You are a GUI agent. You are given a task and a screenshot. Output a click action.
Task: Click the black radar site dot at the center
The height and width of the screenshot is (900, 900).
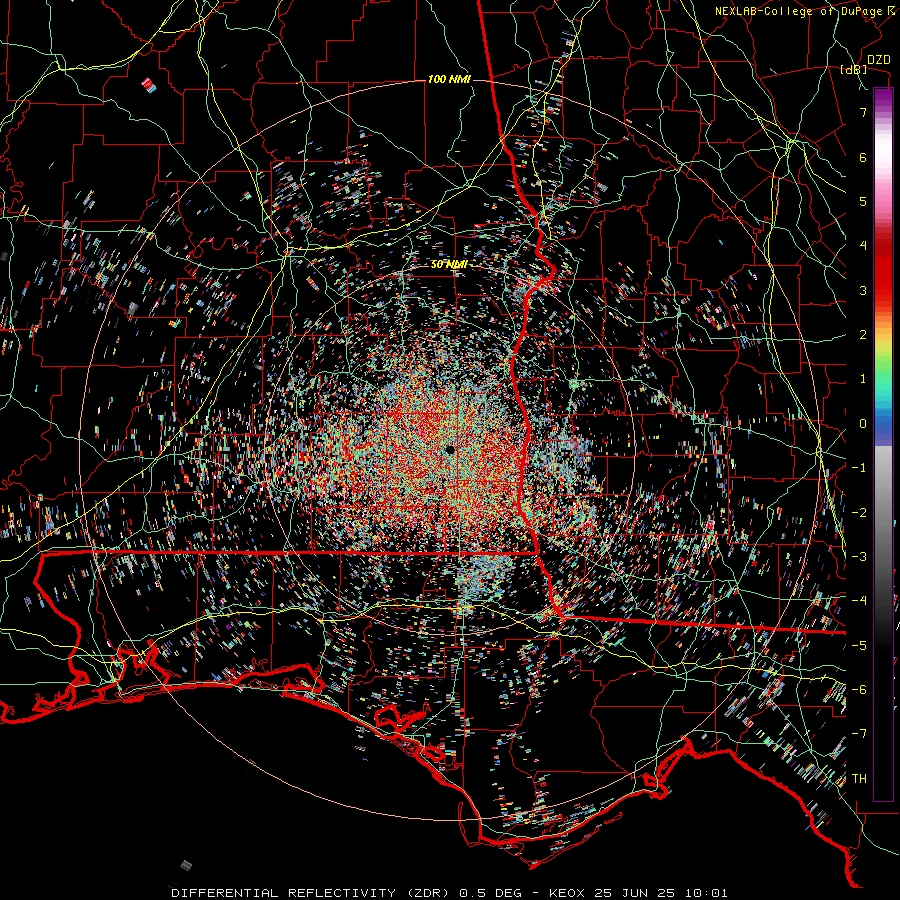tap(450, 450)
